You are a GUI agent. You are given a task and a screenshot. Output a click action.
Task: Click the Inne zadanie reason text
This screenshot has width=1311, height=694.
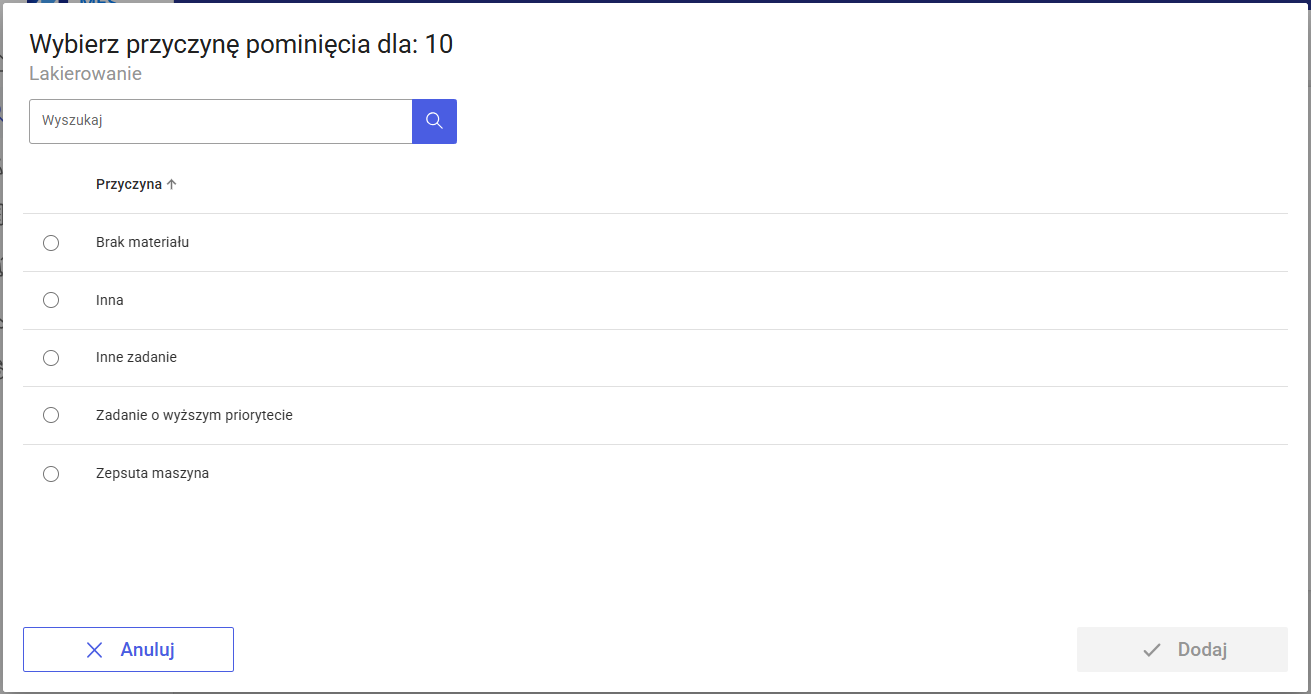136,357
